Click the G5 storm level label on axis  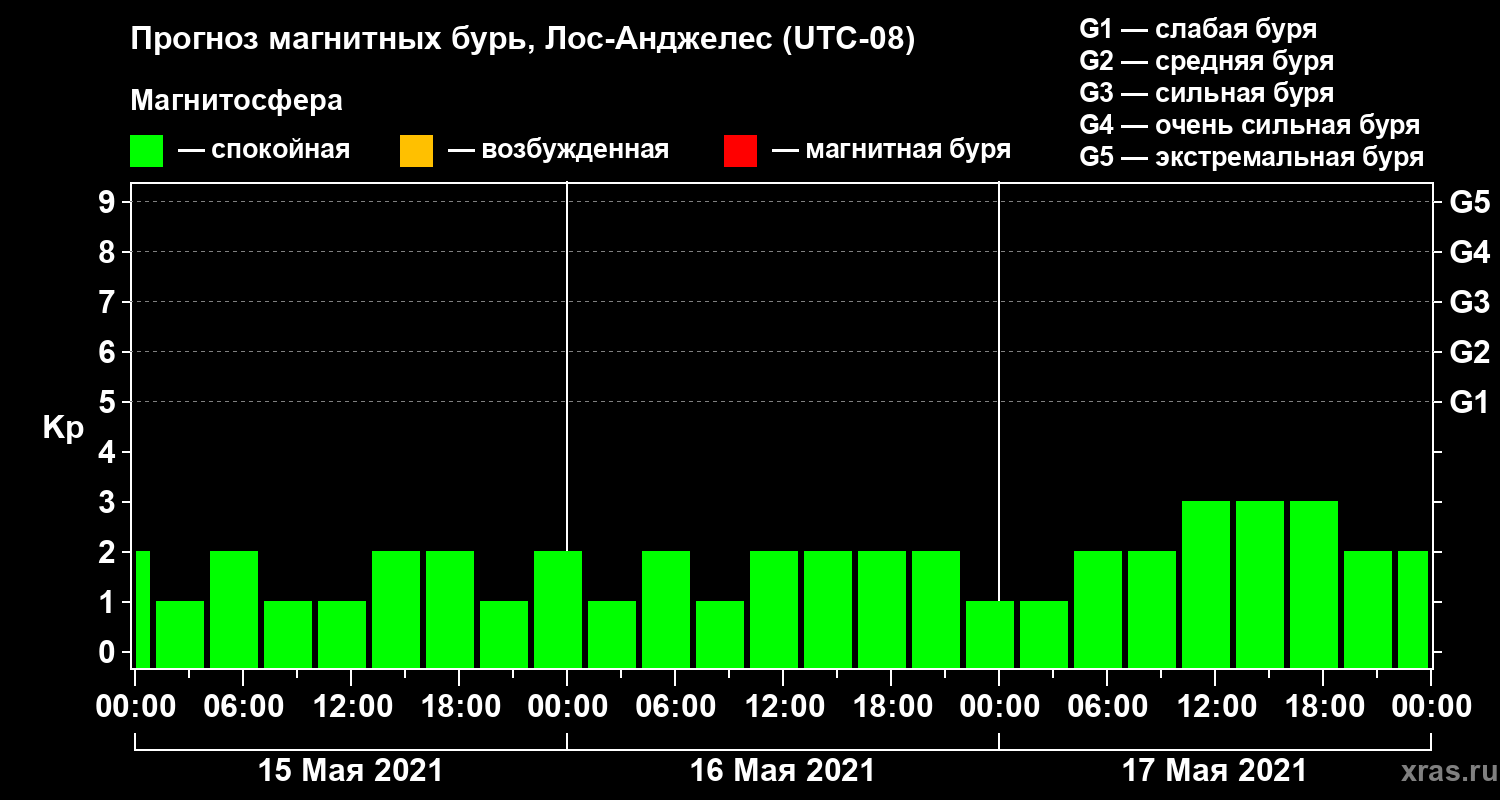[x=1469, y=202]
